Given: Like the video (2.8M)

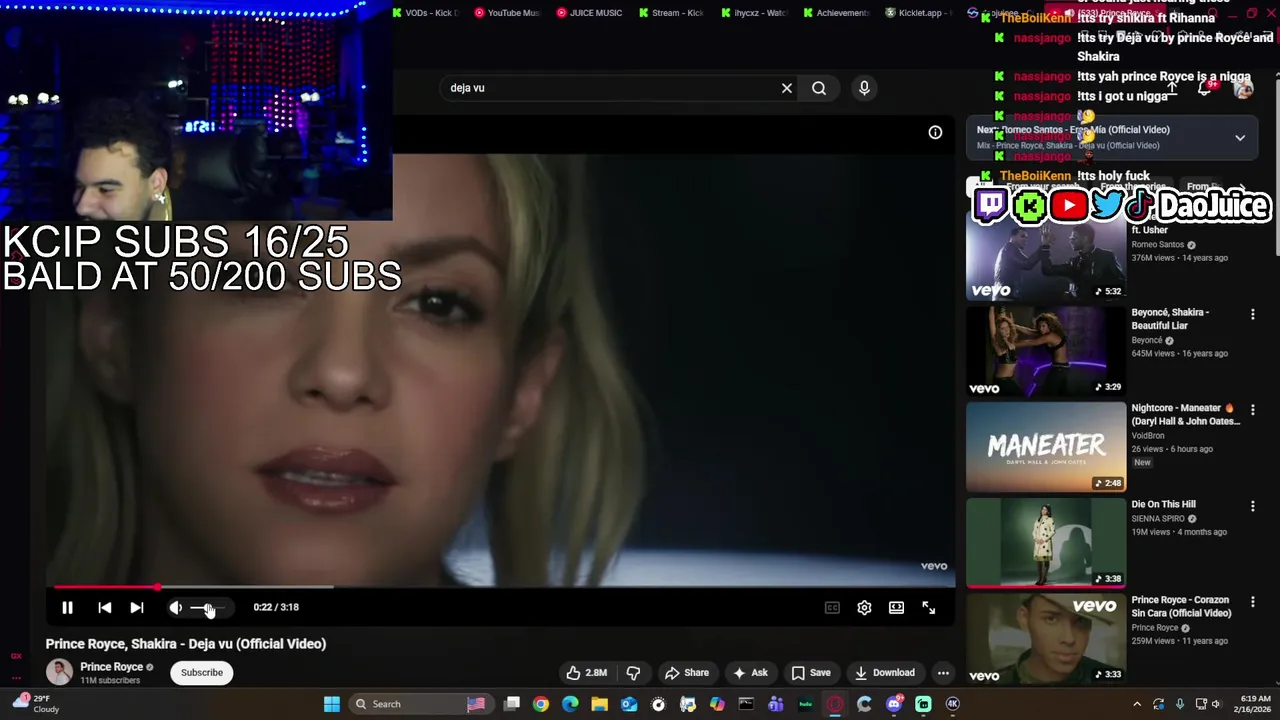Looking at the screenshot, I should tap(587, 673).
